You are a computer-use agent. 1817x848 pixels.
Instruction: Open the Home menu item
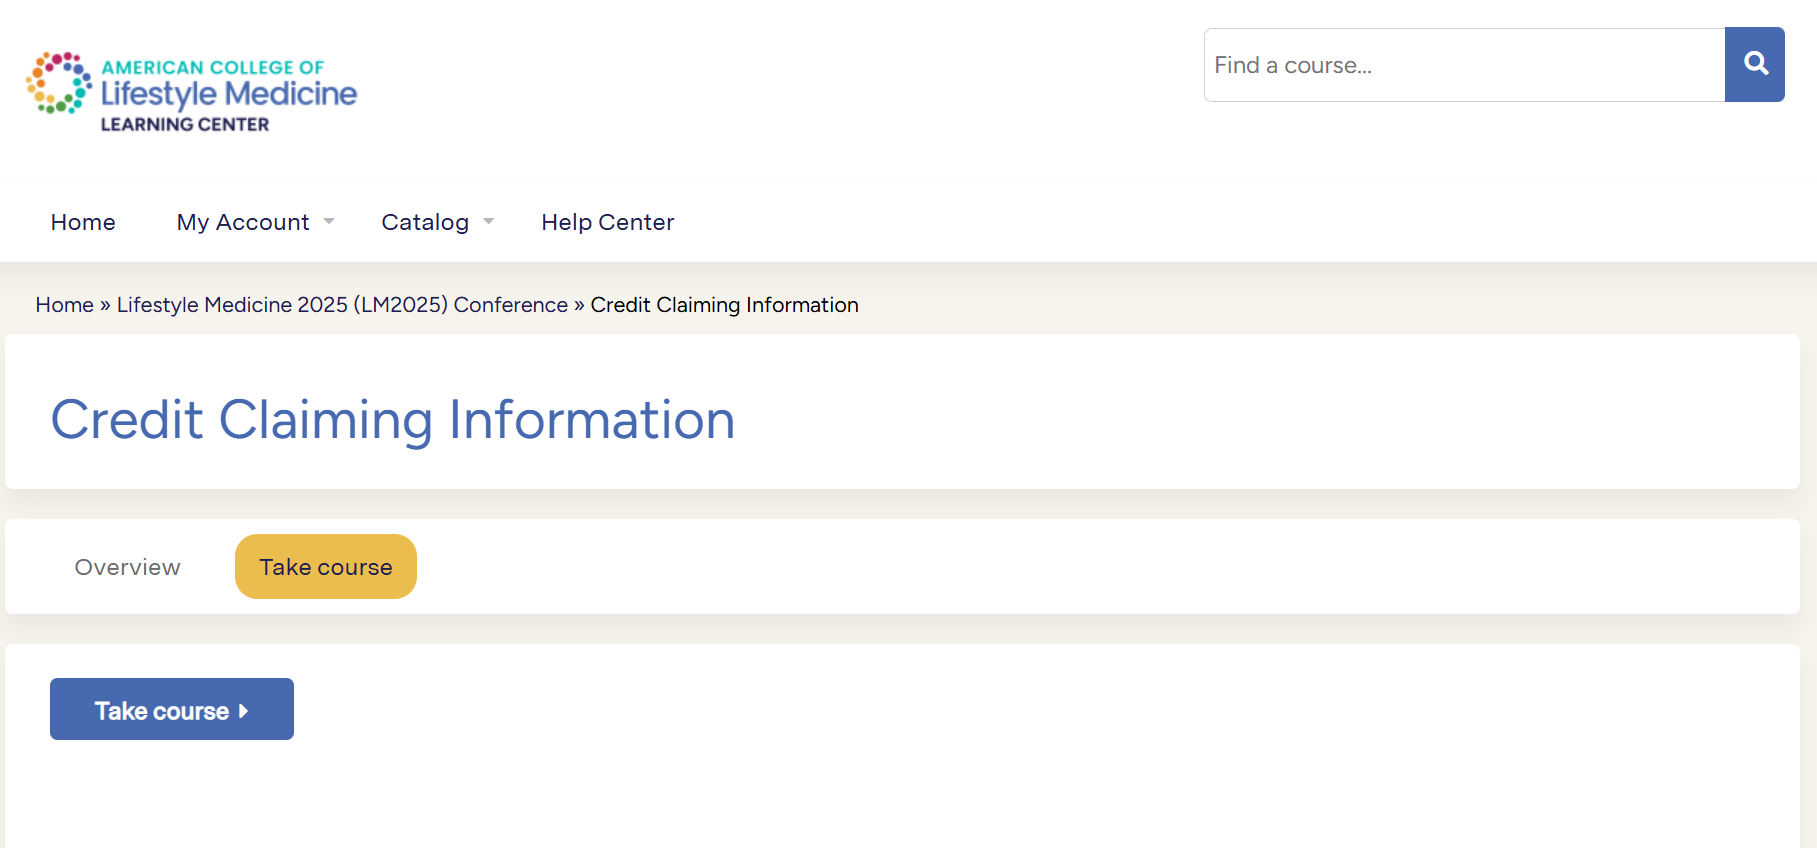[x=83, y=222]
